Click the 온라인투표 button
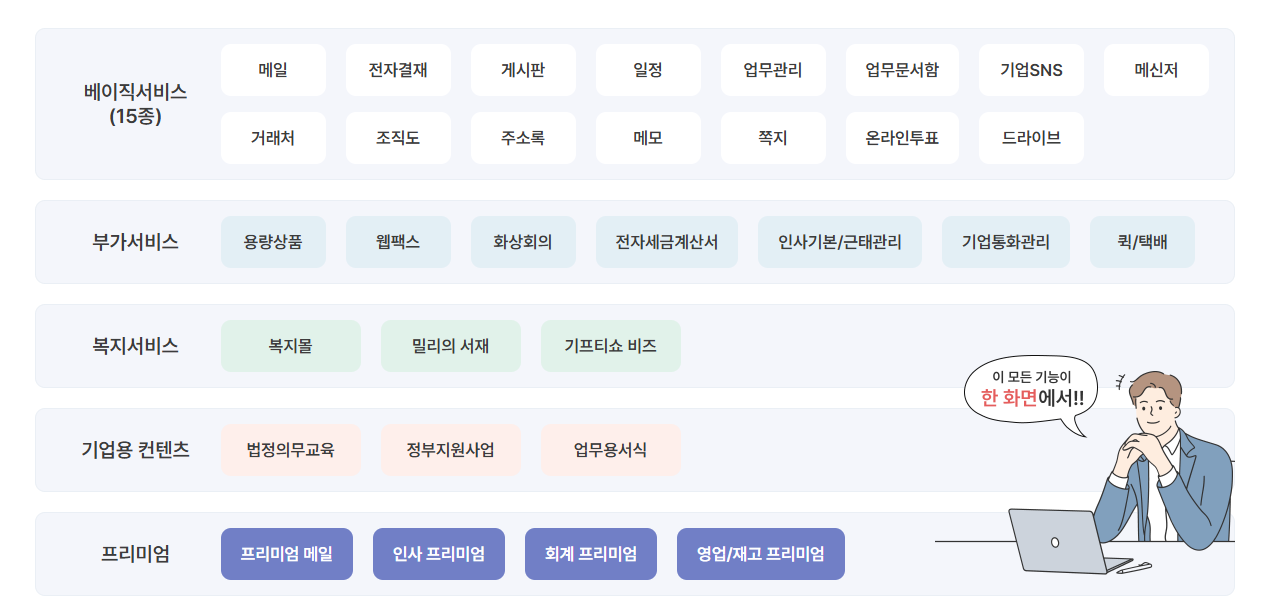 coord(902,138)
